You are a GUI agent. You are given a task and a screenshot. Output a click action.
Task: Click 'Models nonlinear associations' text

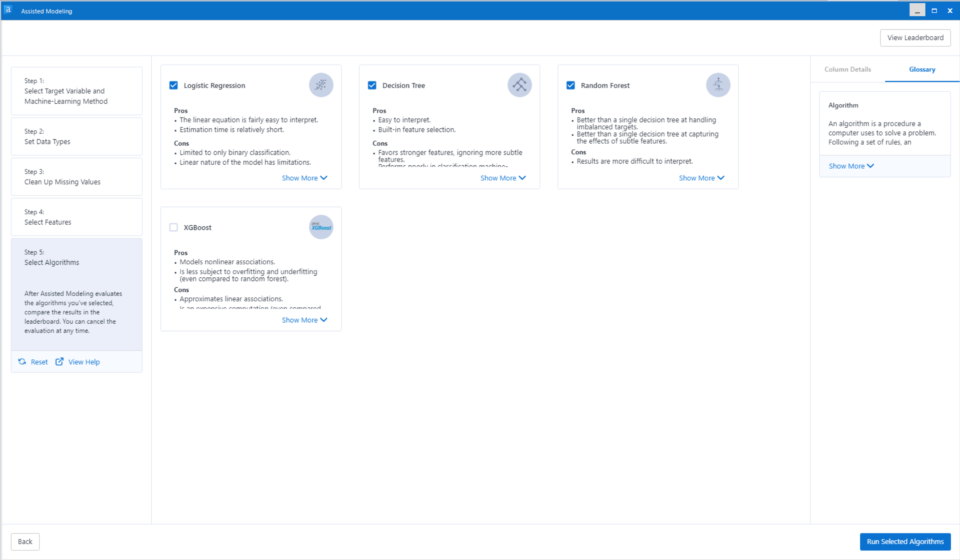pos(227,262)
